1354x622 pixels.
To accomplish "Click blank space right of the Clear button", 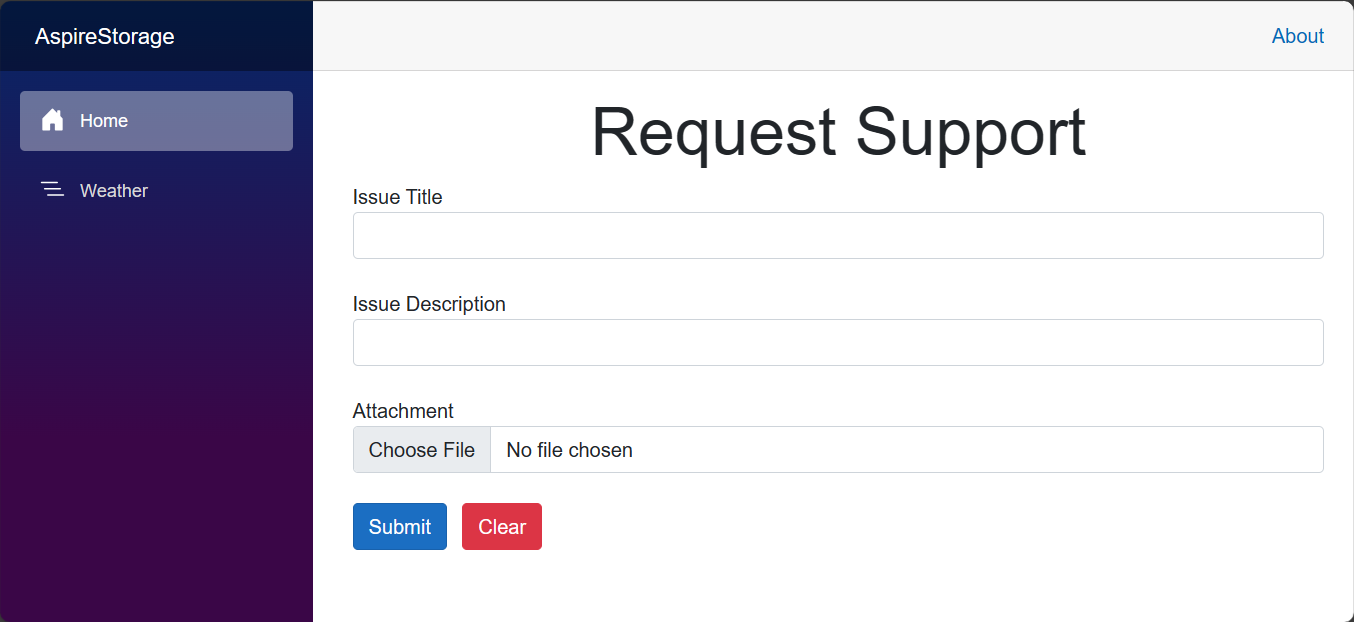I will point(900,527).
